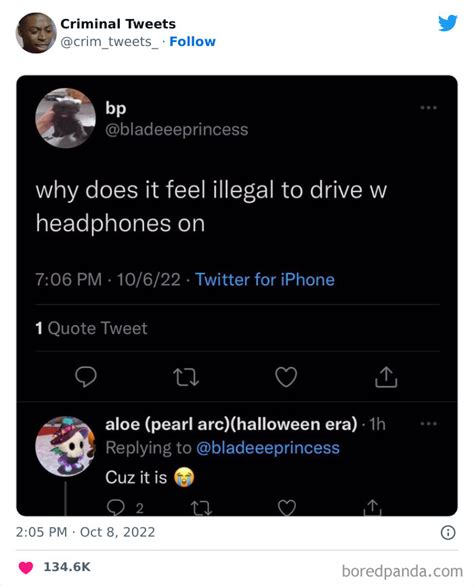Follow the Criminal Tweets account

point(193,41)
